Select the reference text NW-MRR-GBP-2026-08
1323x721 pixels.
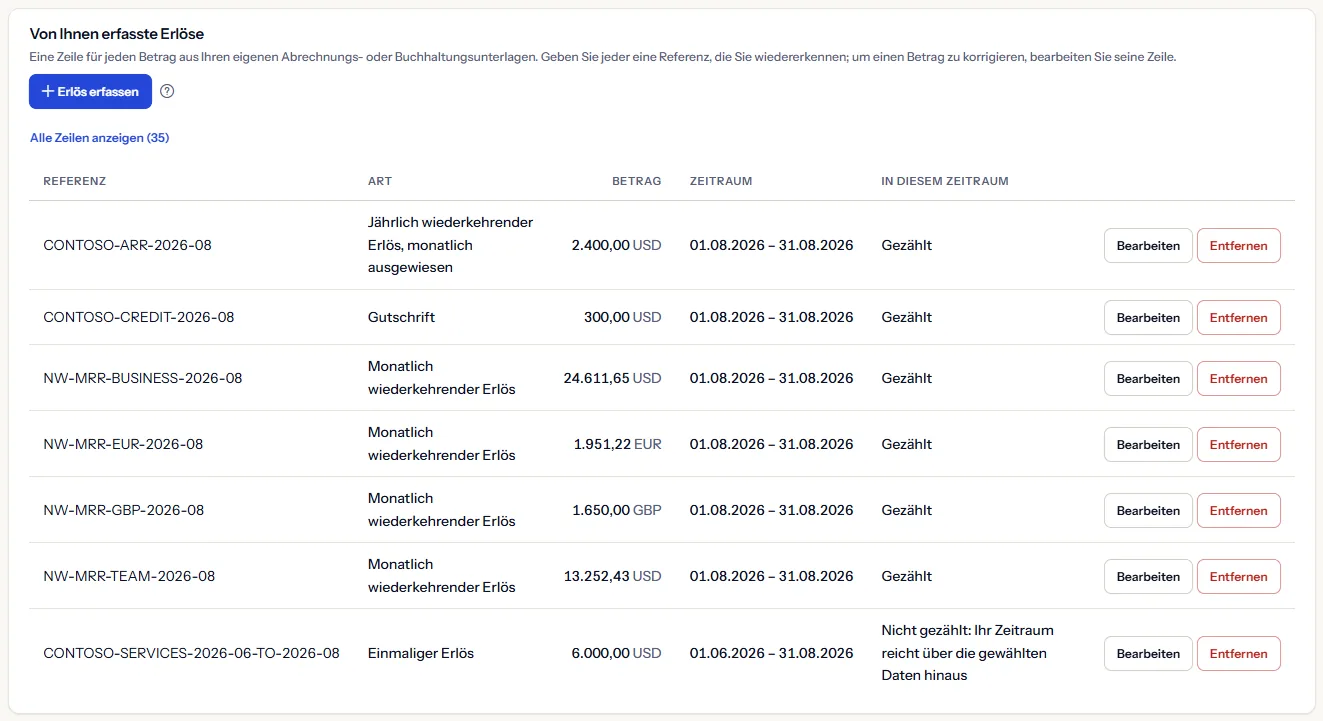pyautogui.click(x=124, y=510)
